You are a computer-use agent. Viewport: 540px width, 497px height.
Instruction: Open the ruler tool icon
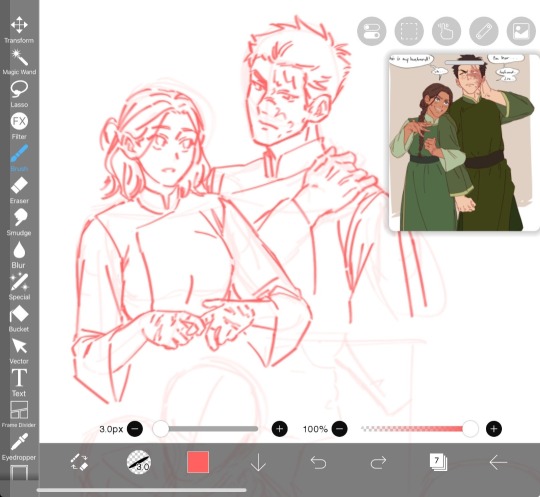(484, 31)
